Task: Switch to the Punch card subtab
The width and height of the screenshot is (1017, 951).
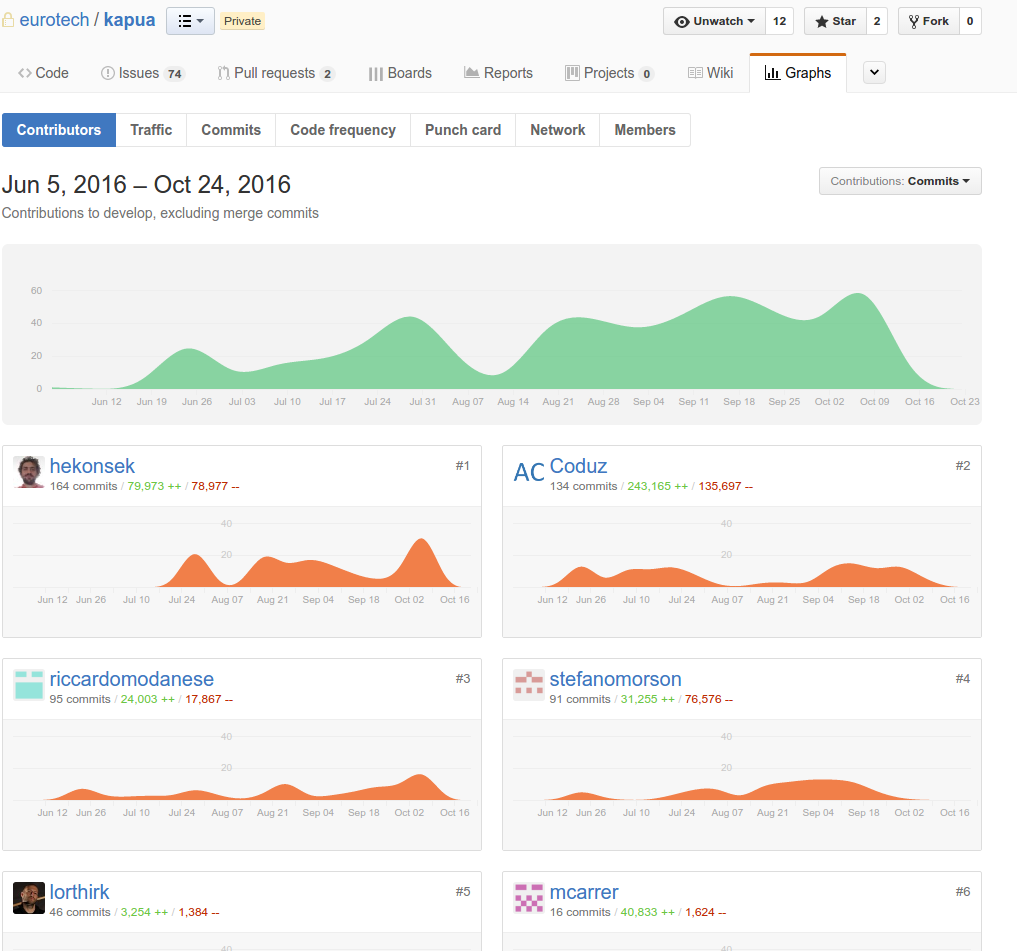Action: tap(463, 130)
